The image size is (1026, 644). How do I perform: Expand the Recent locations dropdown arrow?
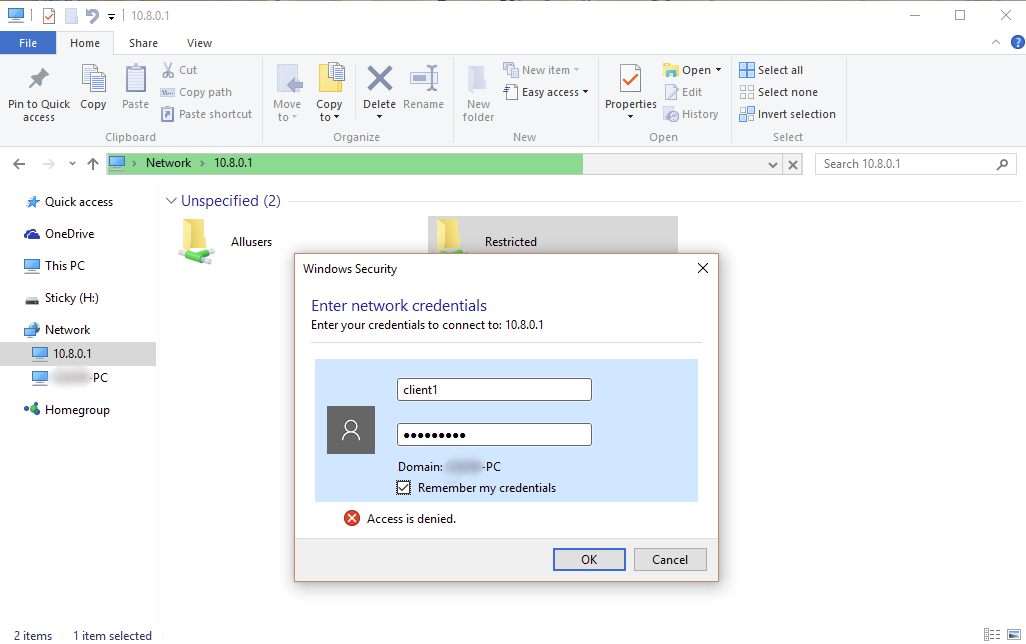72,164
